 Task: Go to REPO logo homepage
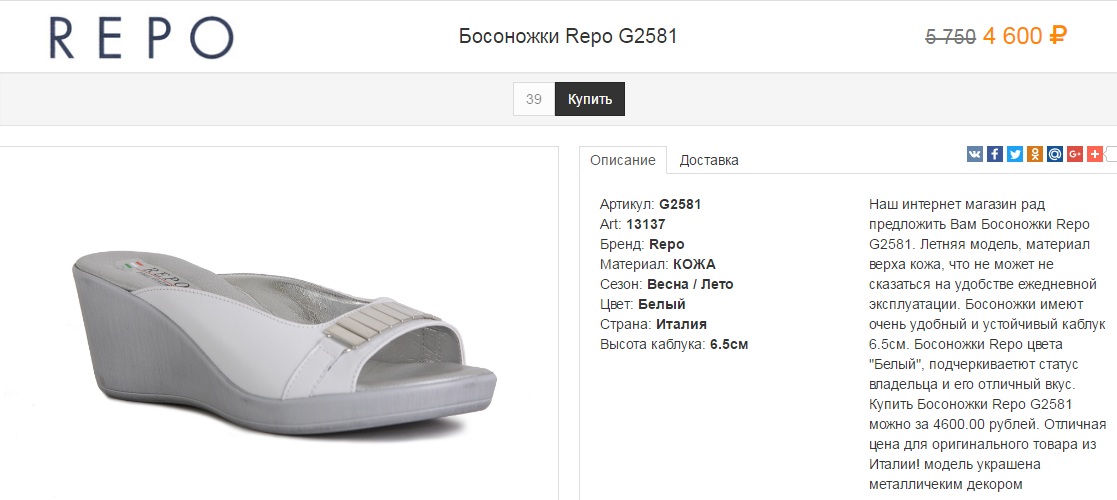(x=141, y=38)
